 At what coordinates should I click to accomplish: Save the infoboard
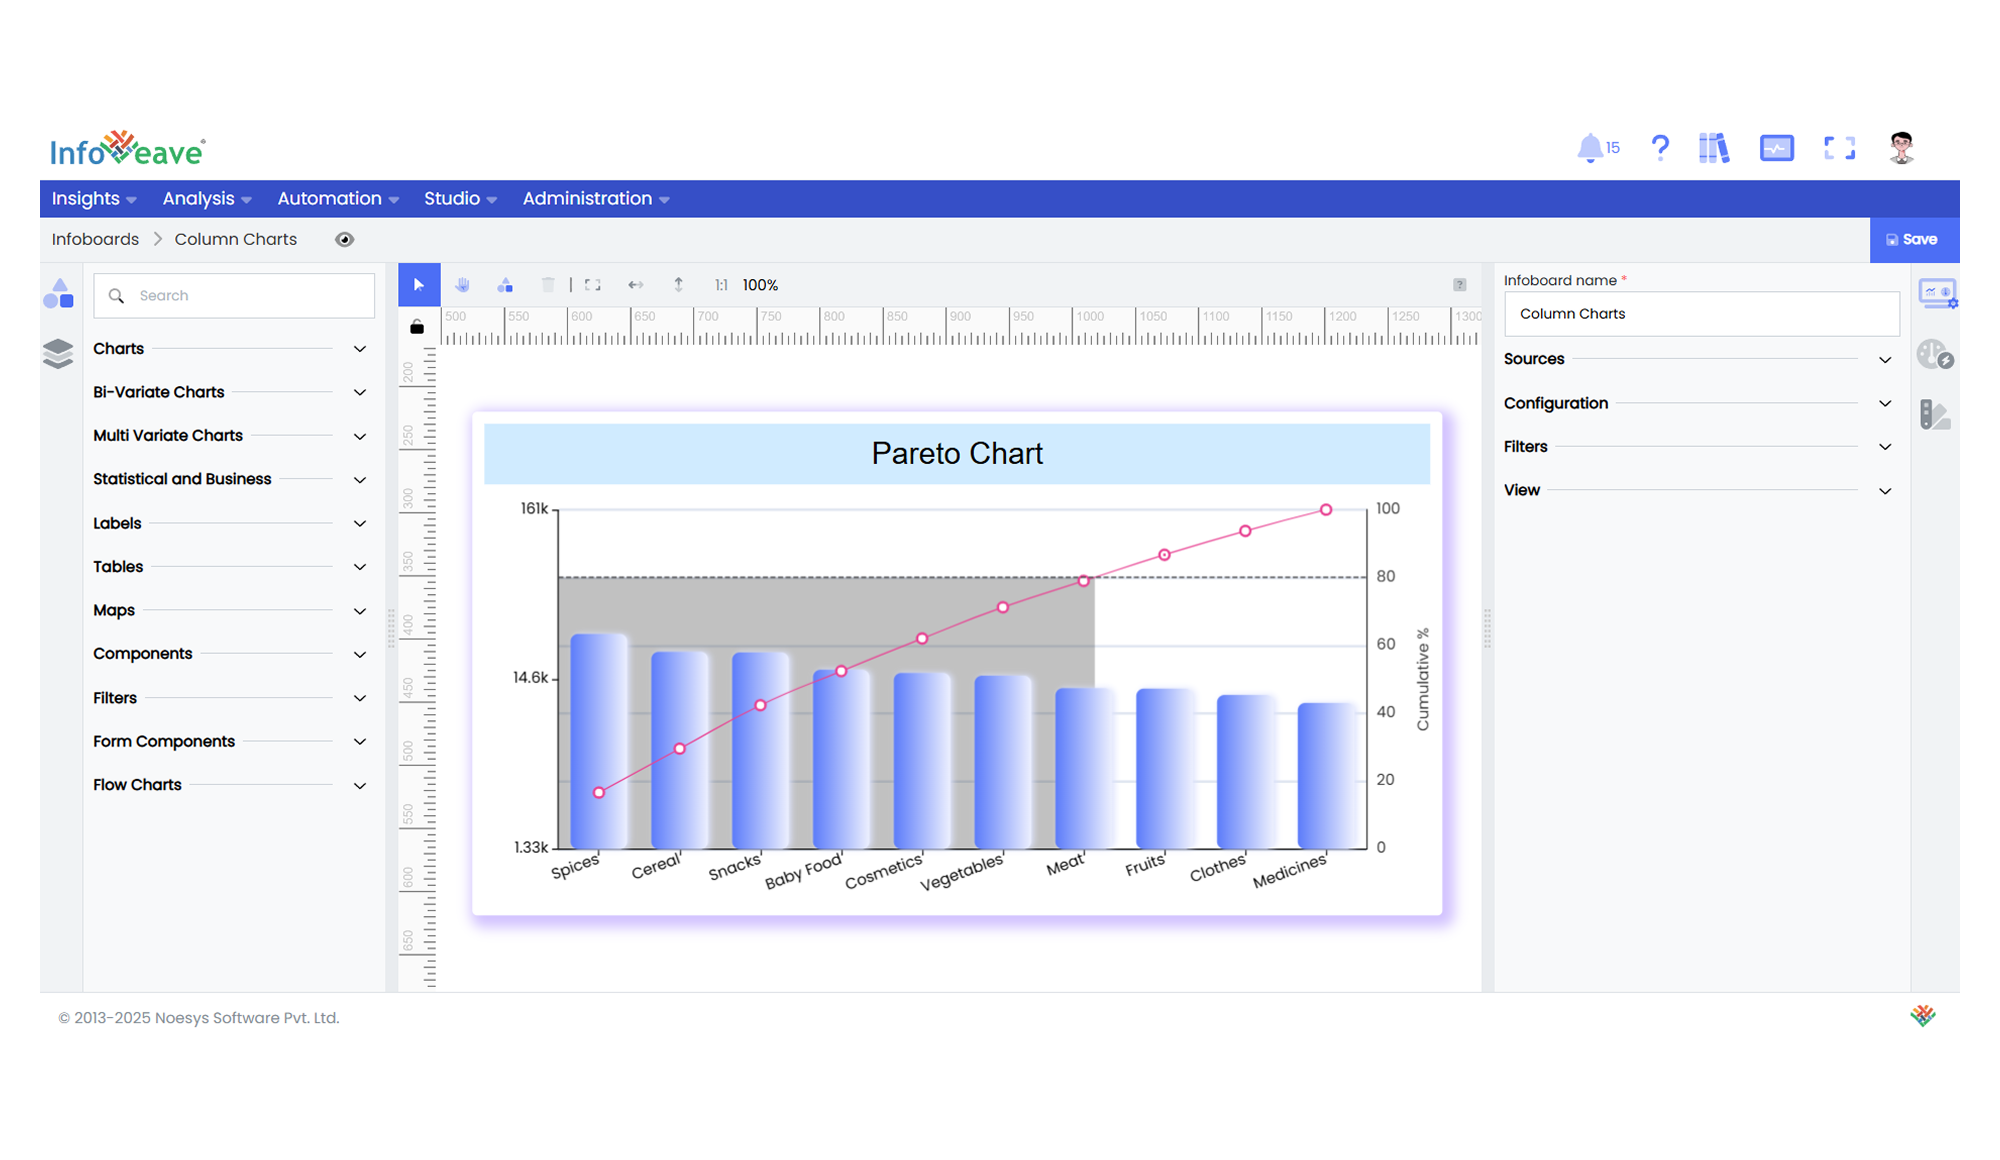(x=1914, y=240)
